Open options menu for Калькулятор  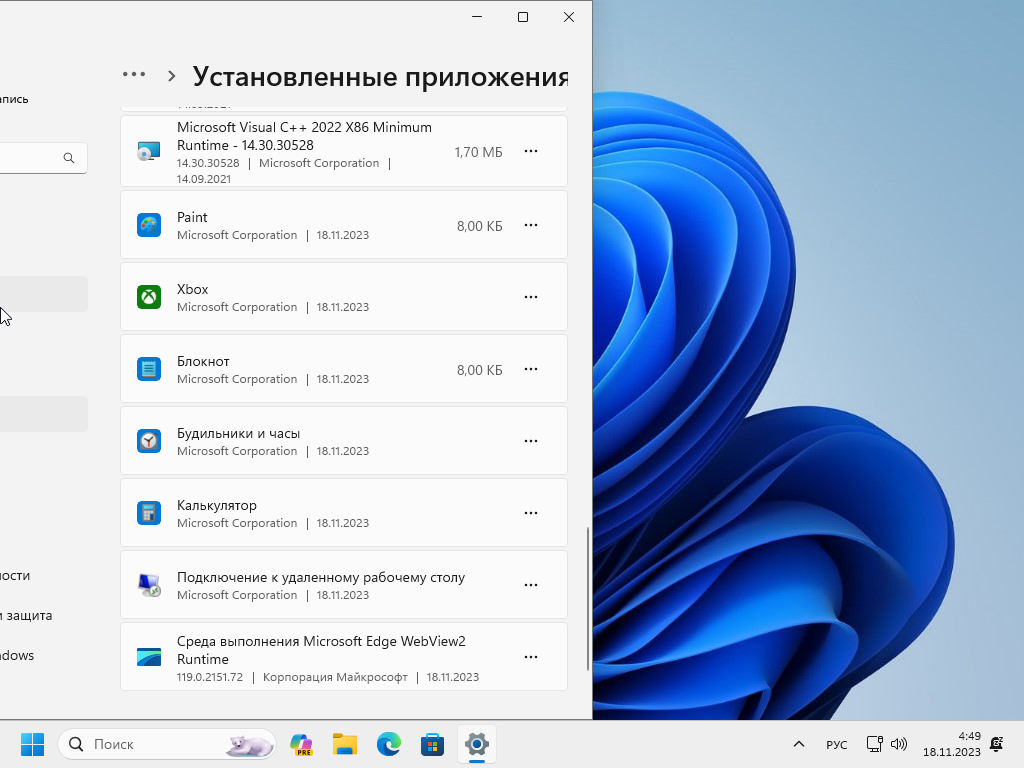coord(531,513)
